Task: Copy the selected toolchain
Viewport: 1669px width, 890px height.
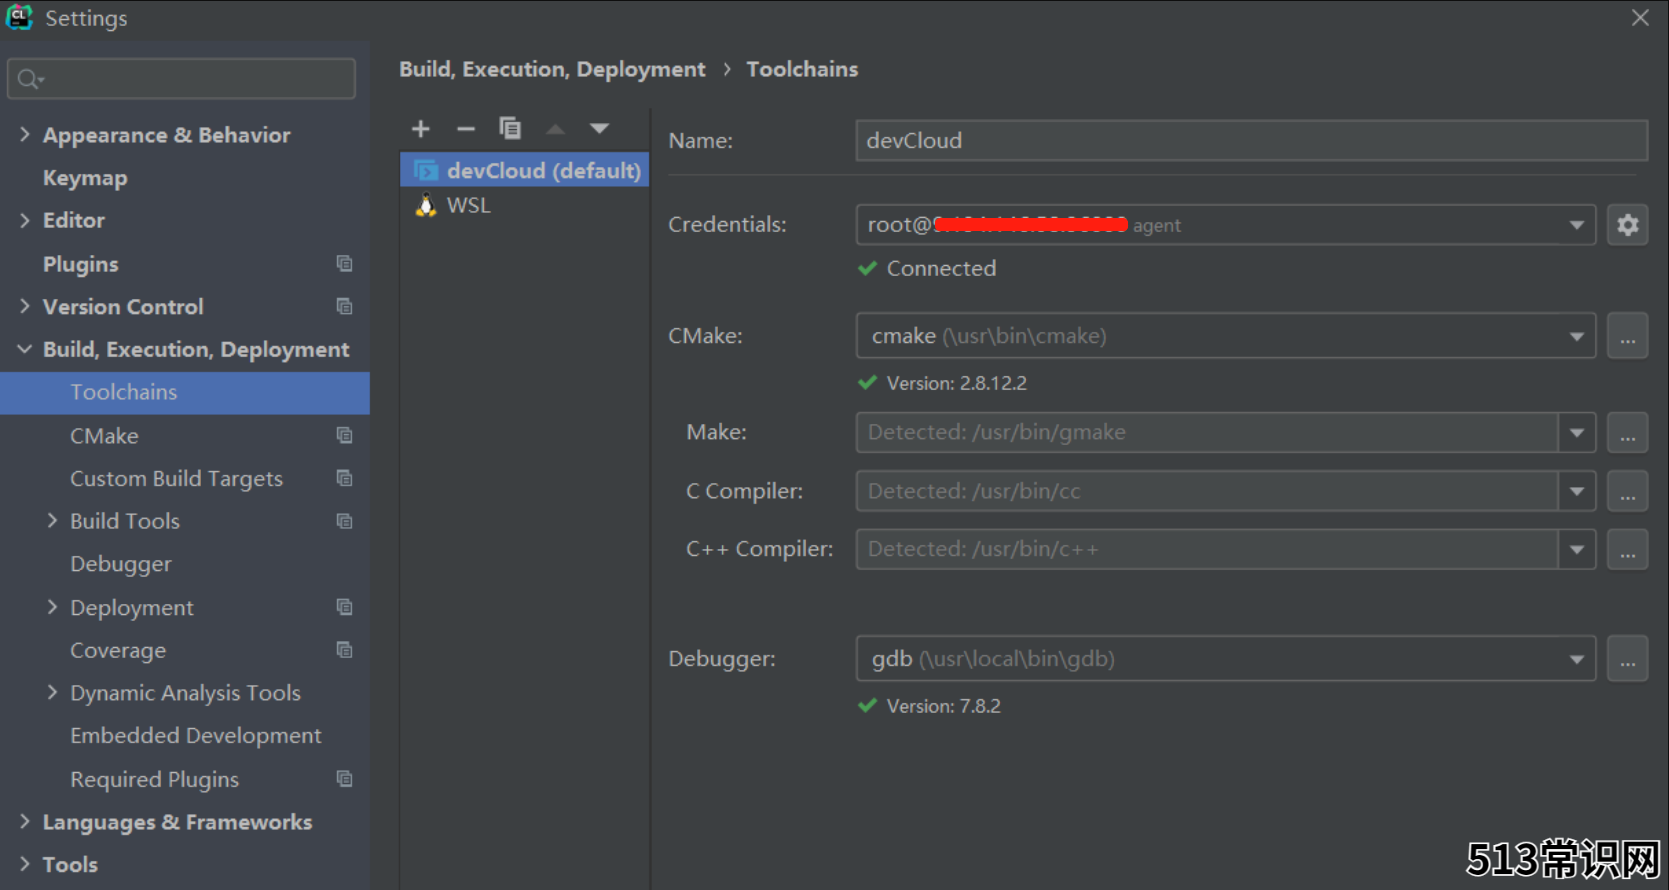Action: (x=510, y=128)
